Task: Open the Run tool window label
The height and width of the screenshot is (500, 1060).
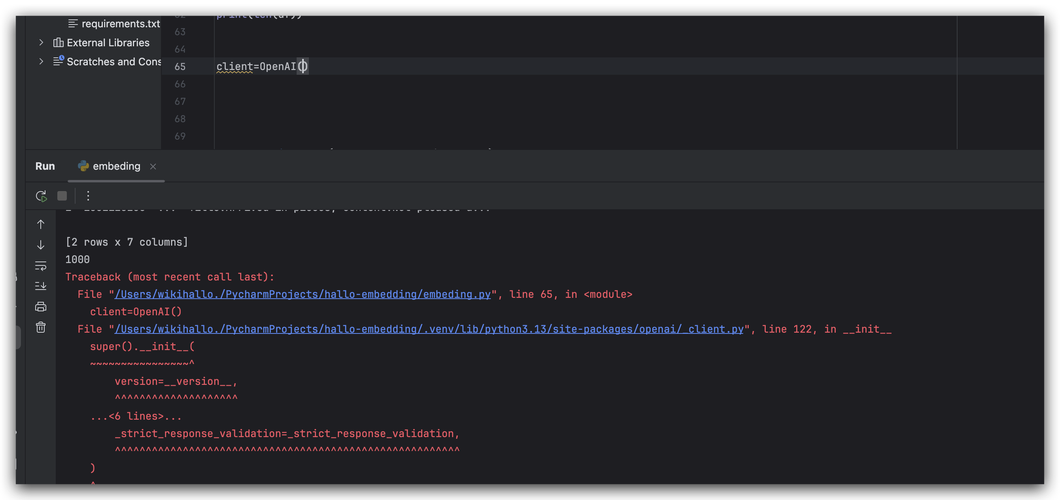Action: [45, 166]
